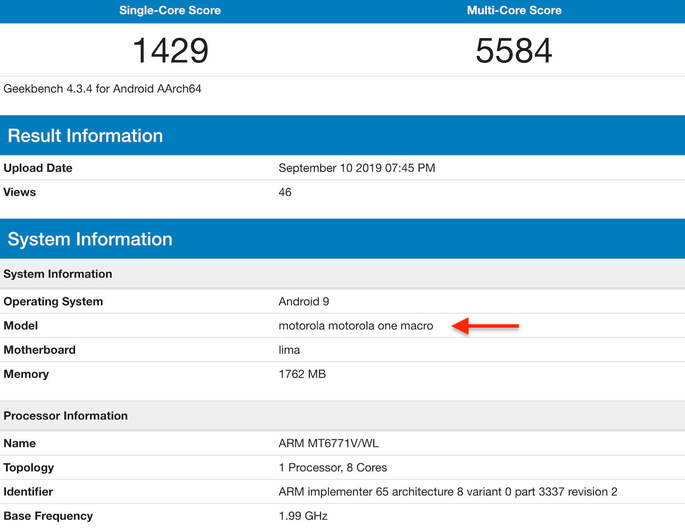
Task: Click the Base Frequency label
Action: 48,516
